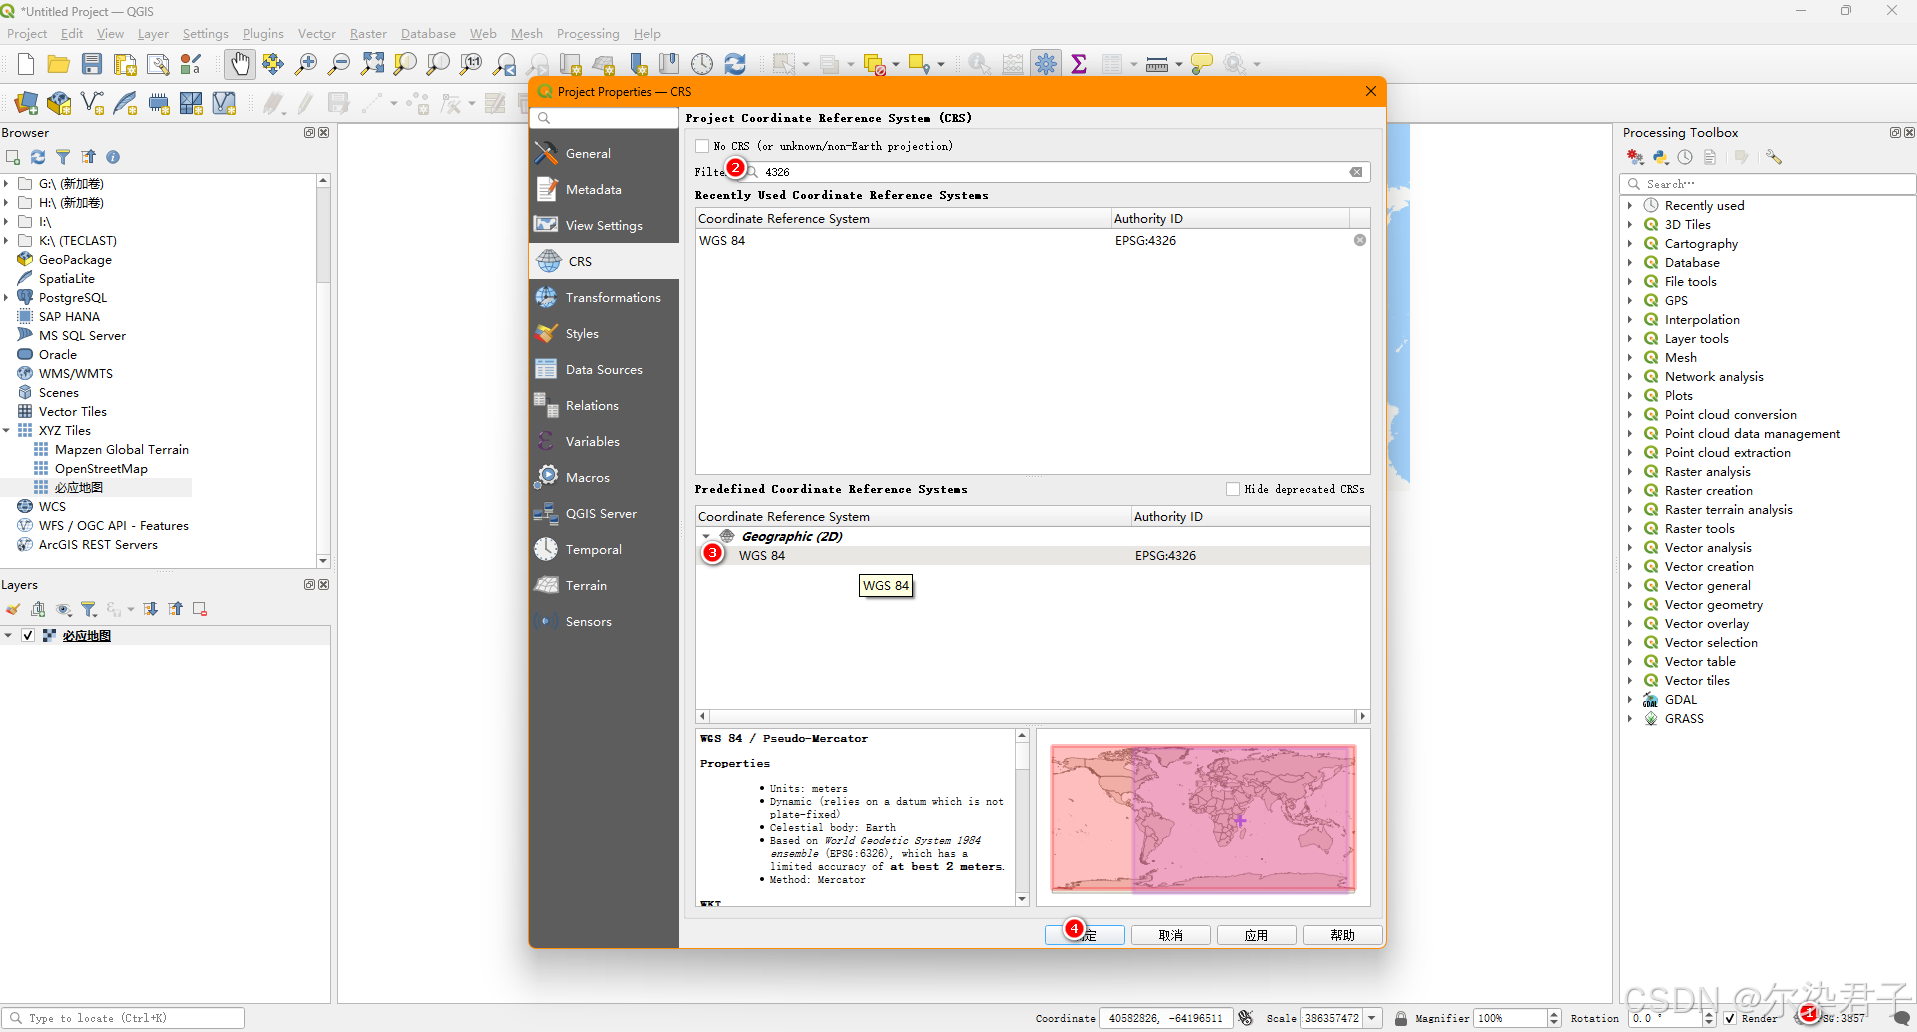Click the 取消 cancel button
The height and width of the screenshot is (1032, 1917).
[1171, 935]
